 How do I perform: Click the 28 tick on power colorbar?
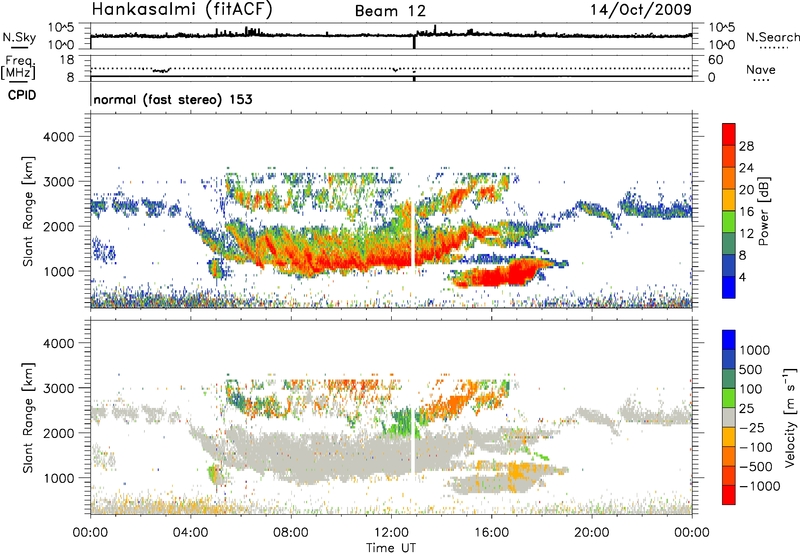tap(746, 146)
